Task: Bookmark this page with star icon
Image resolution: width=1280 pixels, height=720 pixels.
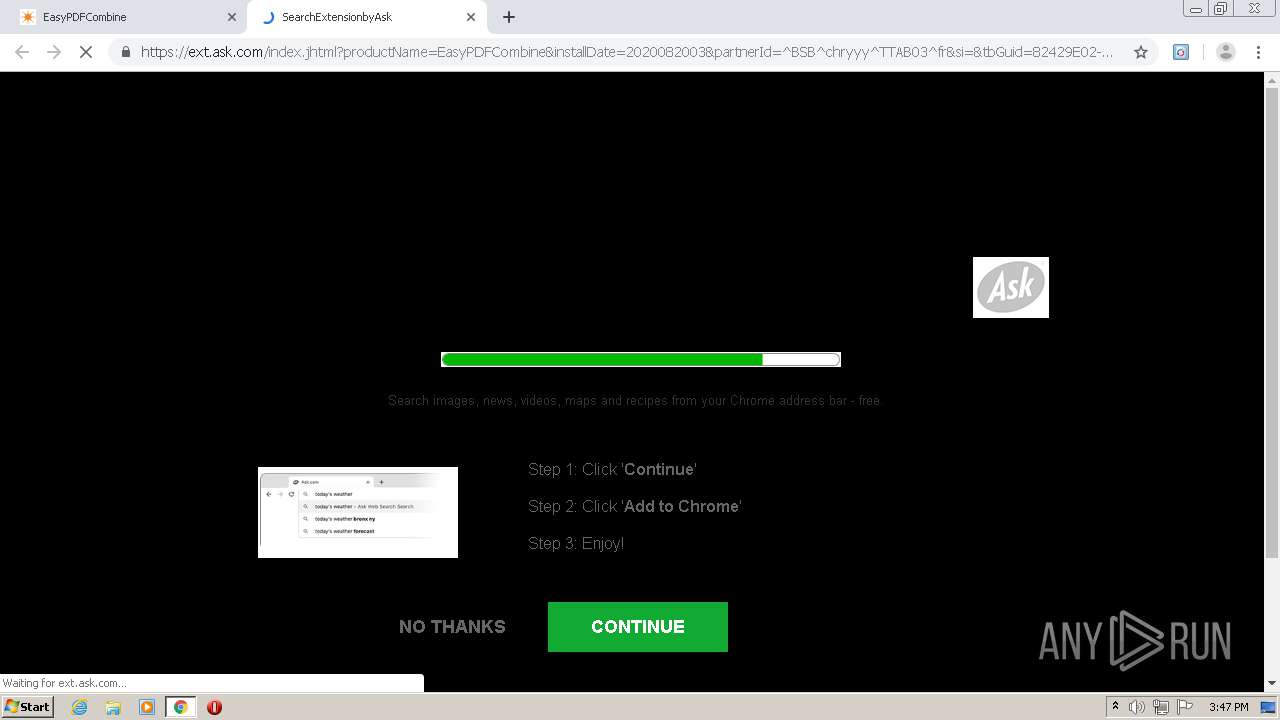Action: (x=1141, y=52)
